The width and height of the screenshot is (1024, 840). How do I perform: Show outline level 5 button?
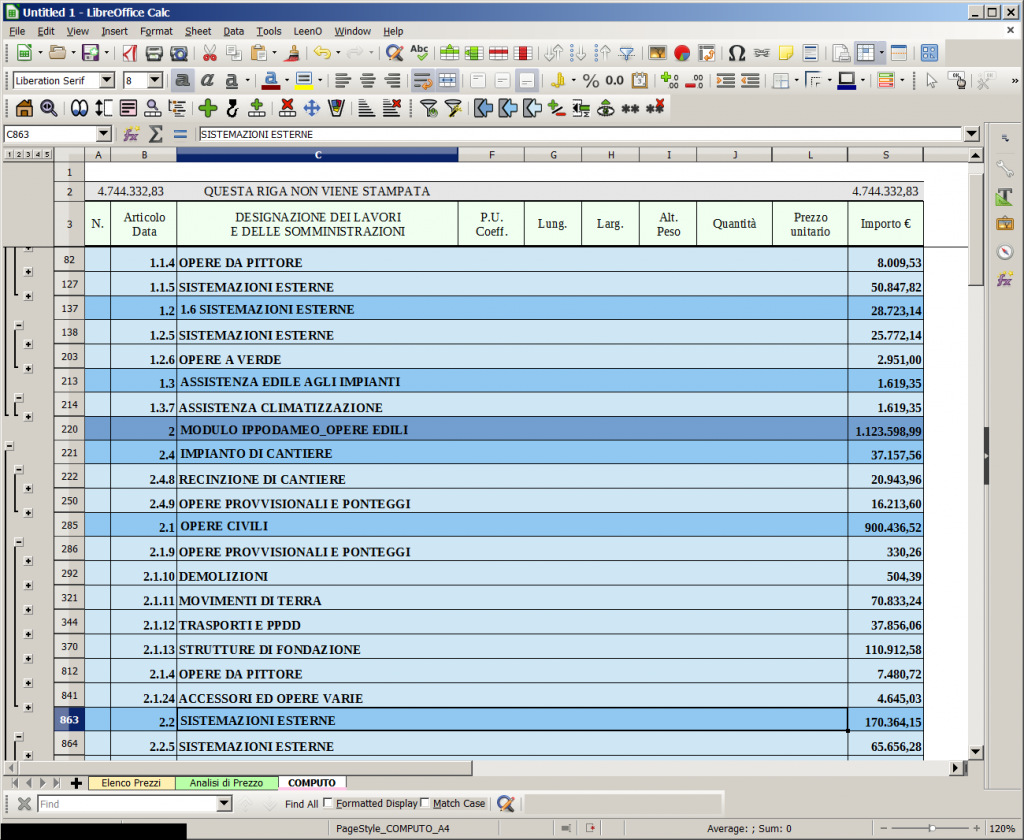pyautogui.click(x=46, y=154)
